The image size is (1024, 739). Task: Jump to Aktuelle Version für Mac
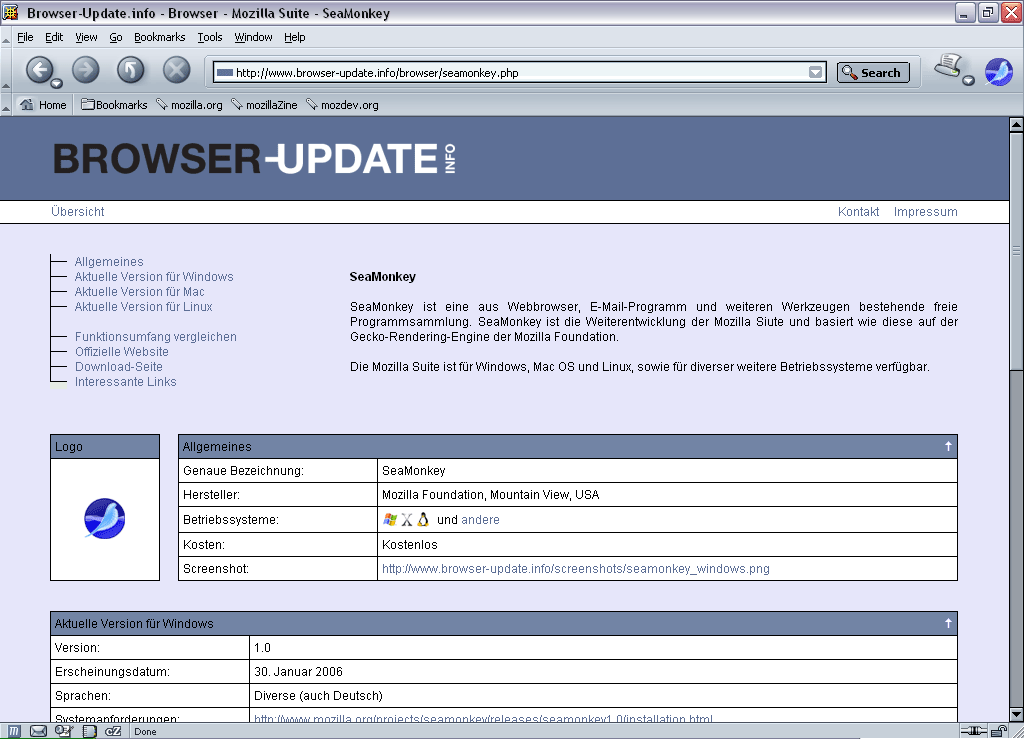tap(140, 292)
